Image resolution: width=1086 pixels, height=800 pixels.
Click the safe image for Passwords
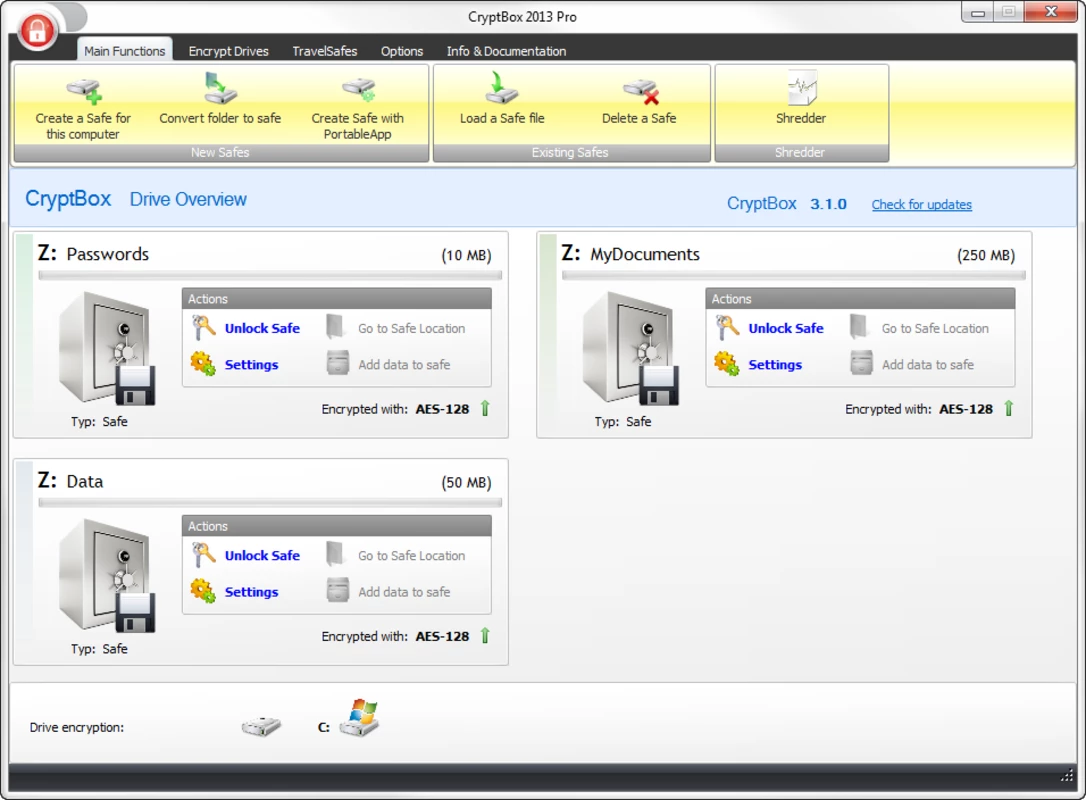107,348
